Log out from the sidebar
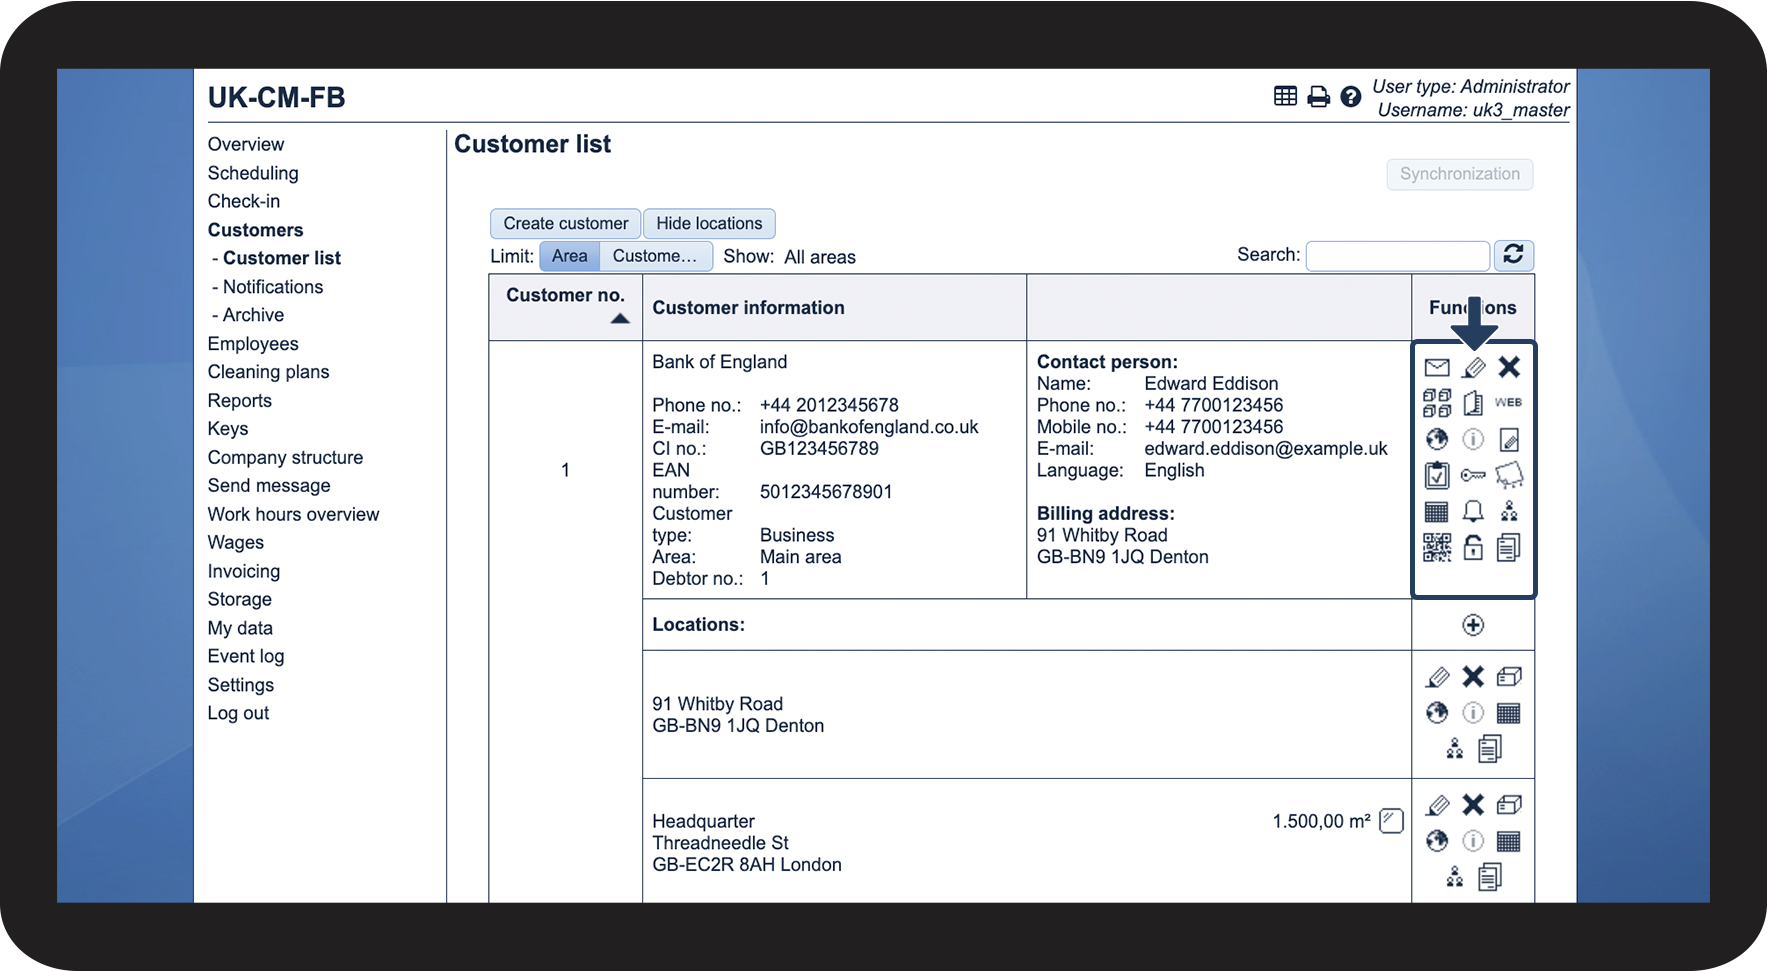 click(x=238, y=713)
